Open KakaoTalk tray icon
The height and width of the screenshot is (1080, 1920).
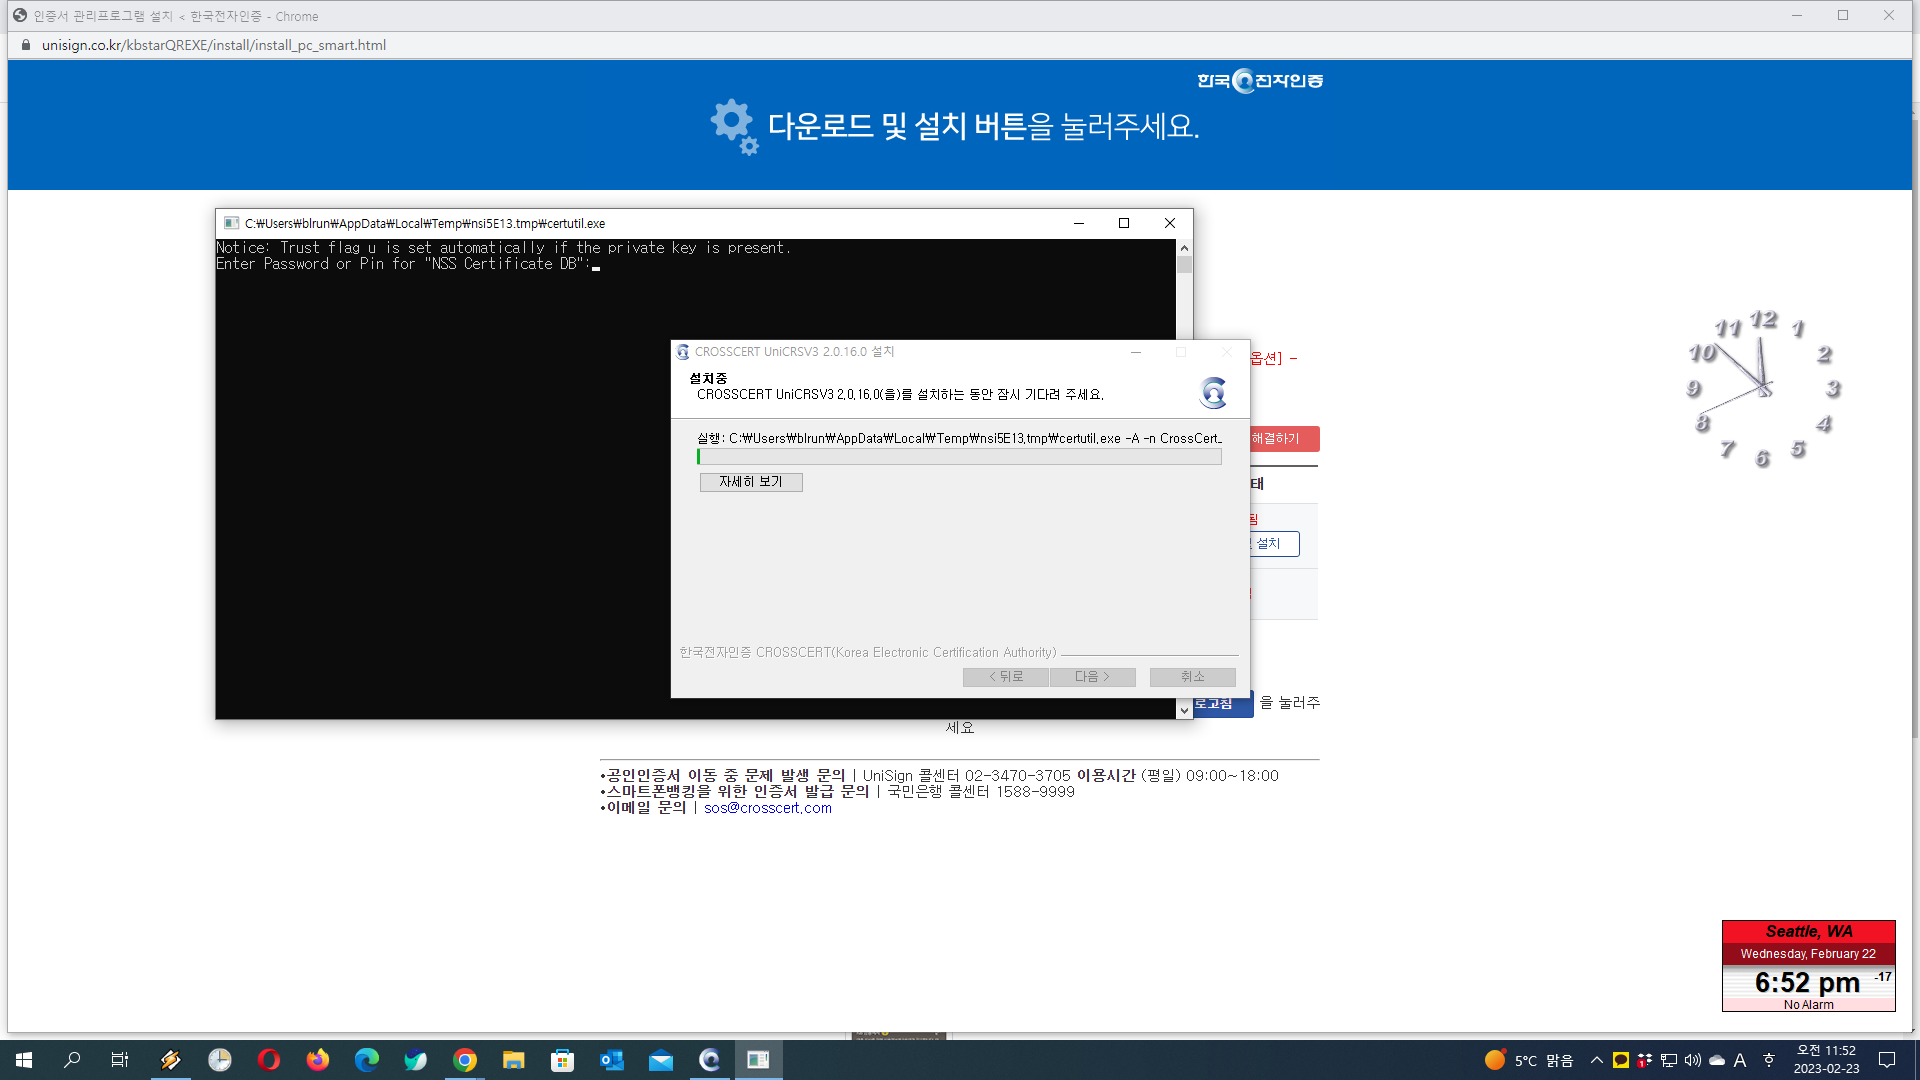click(x=1621, y=1060)
